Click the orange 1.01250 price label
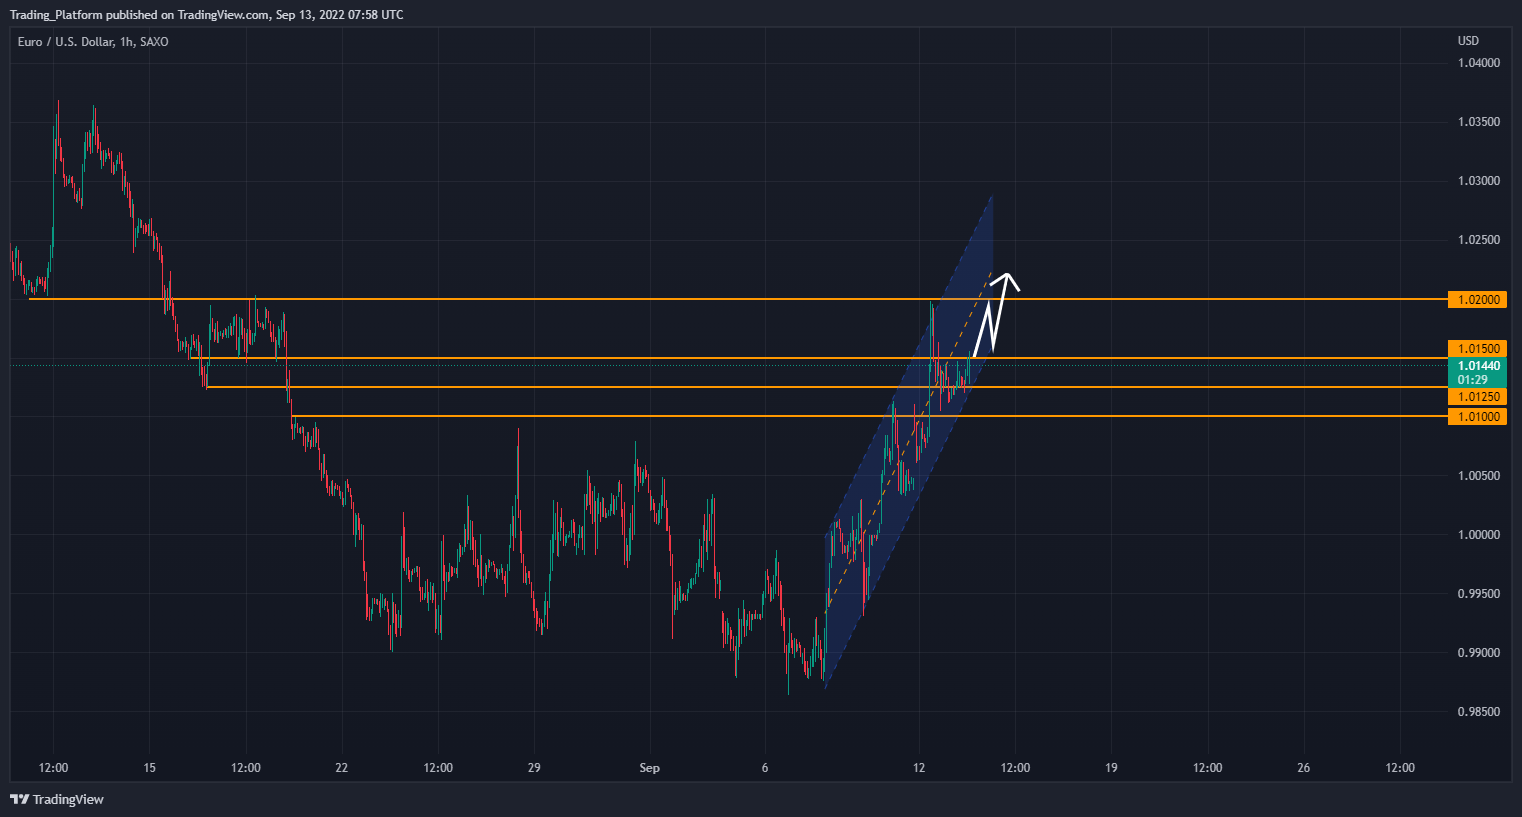1522x817 pixels. (1477, 397)
